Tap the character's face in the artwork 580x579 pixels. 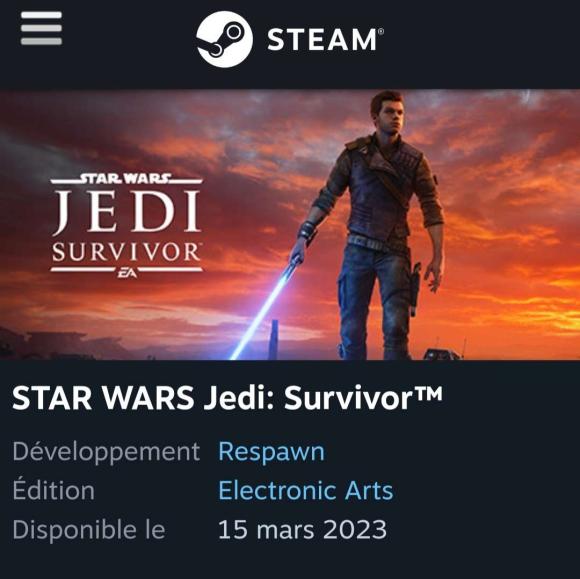coord(392,115)
